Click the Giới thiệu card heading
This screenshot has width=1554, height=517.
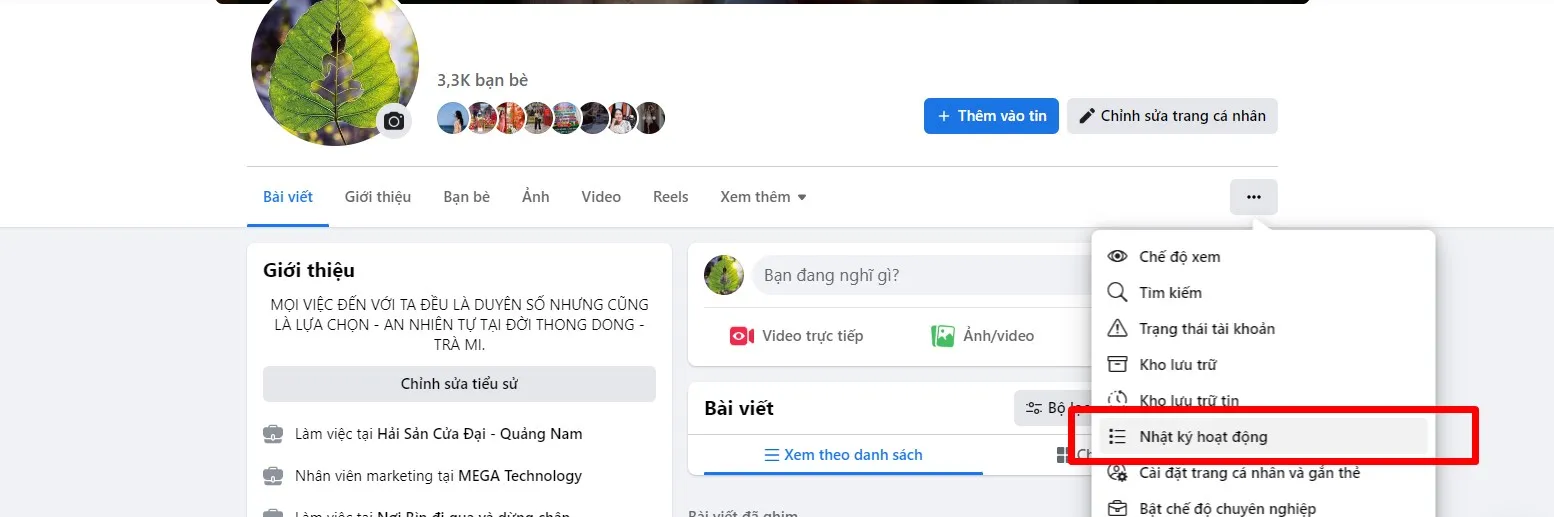tap(309, 270)
